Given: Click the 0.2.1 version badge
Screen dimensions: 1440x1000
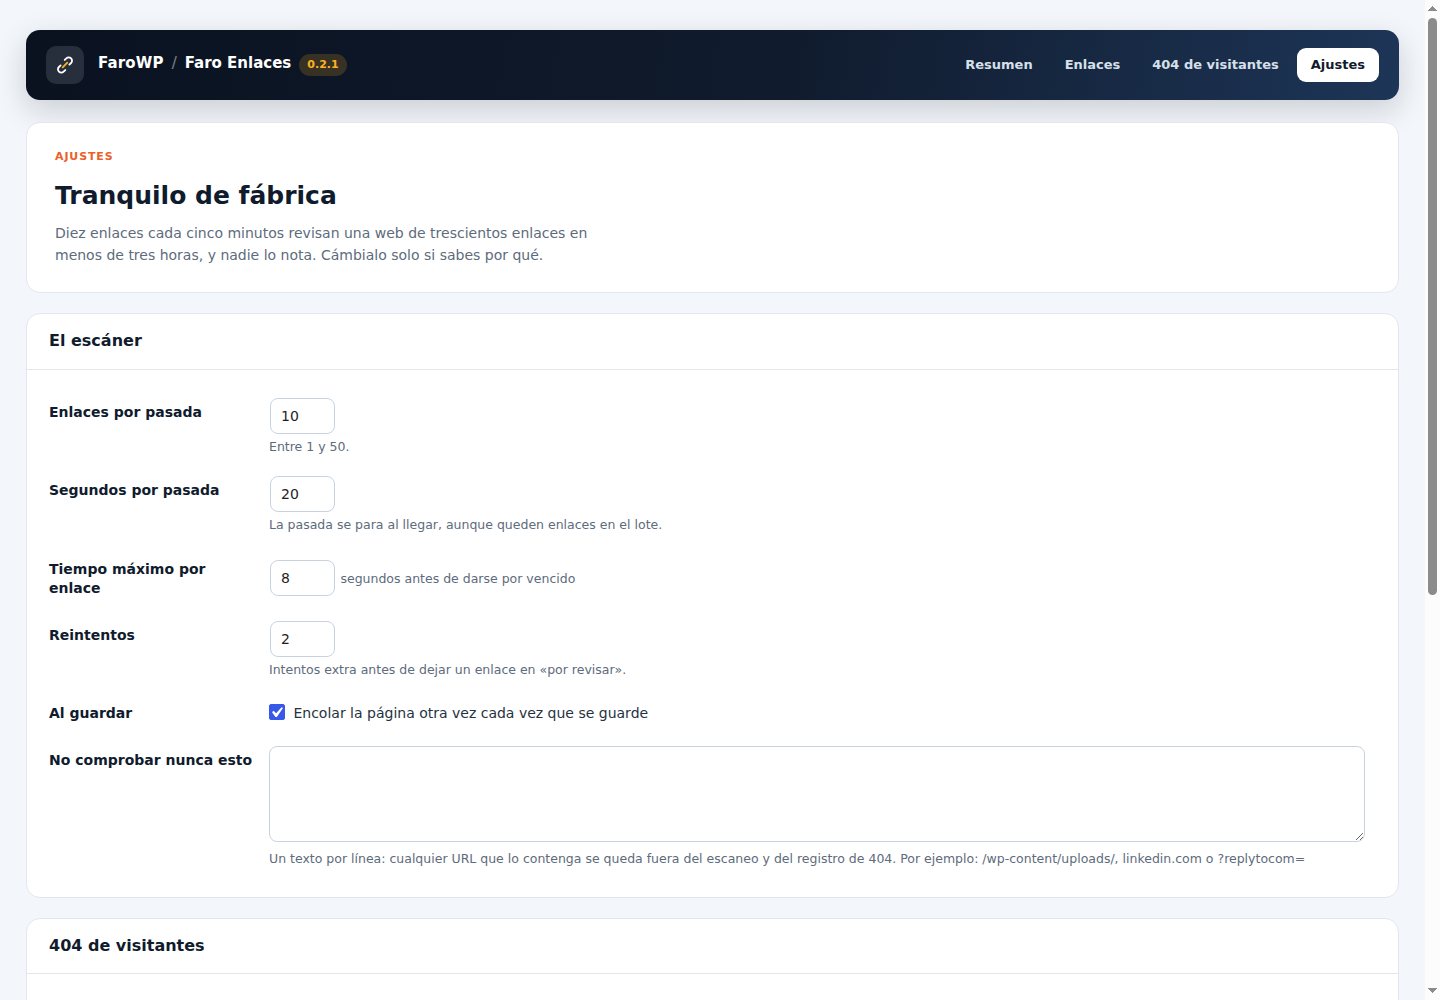Looking at the screenshot, I should pyautogui.click(x=323, y=64).
